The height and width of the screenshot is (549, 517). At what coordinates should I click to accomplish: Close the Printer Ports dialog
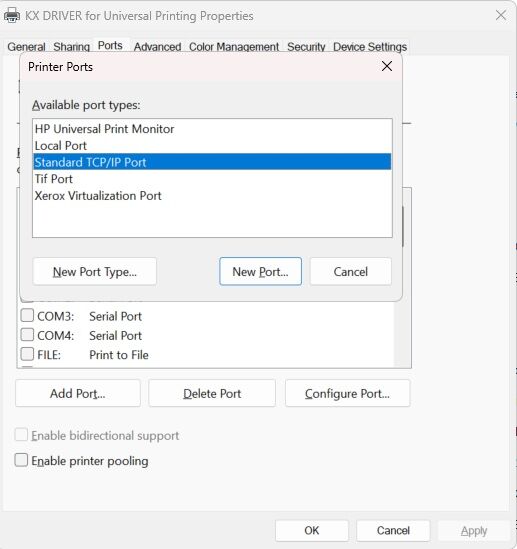pyautogui.click(x=387, y=66)
